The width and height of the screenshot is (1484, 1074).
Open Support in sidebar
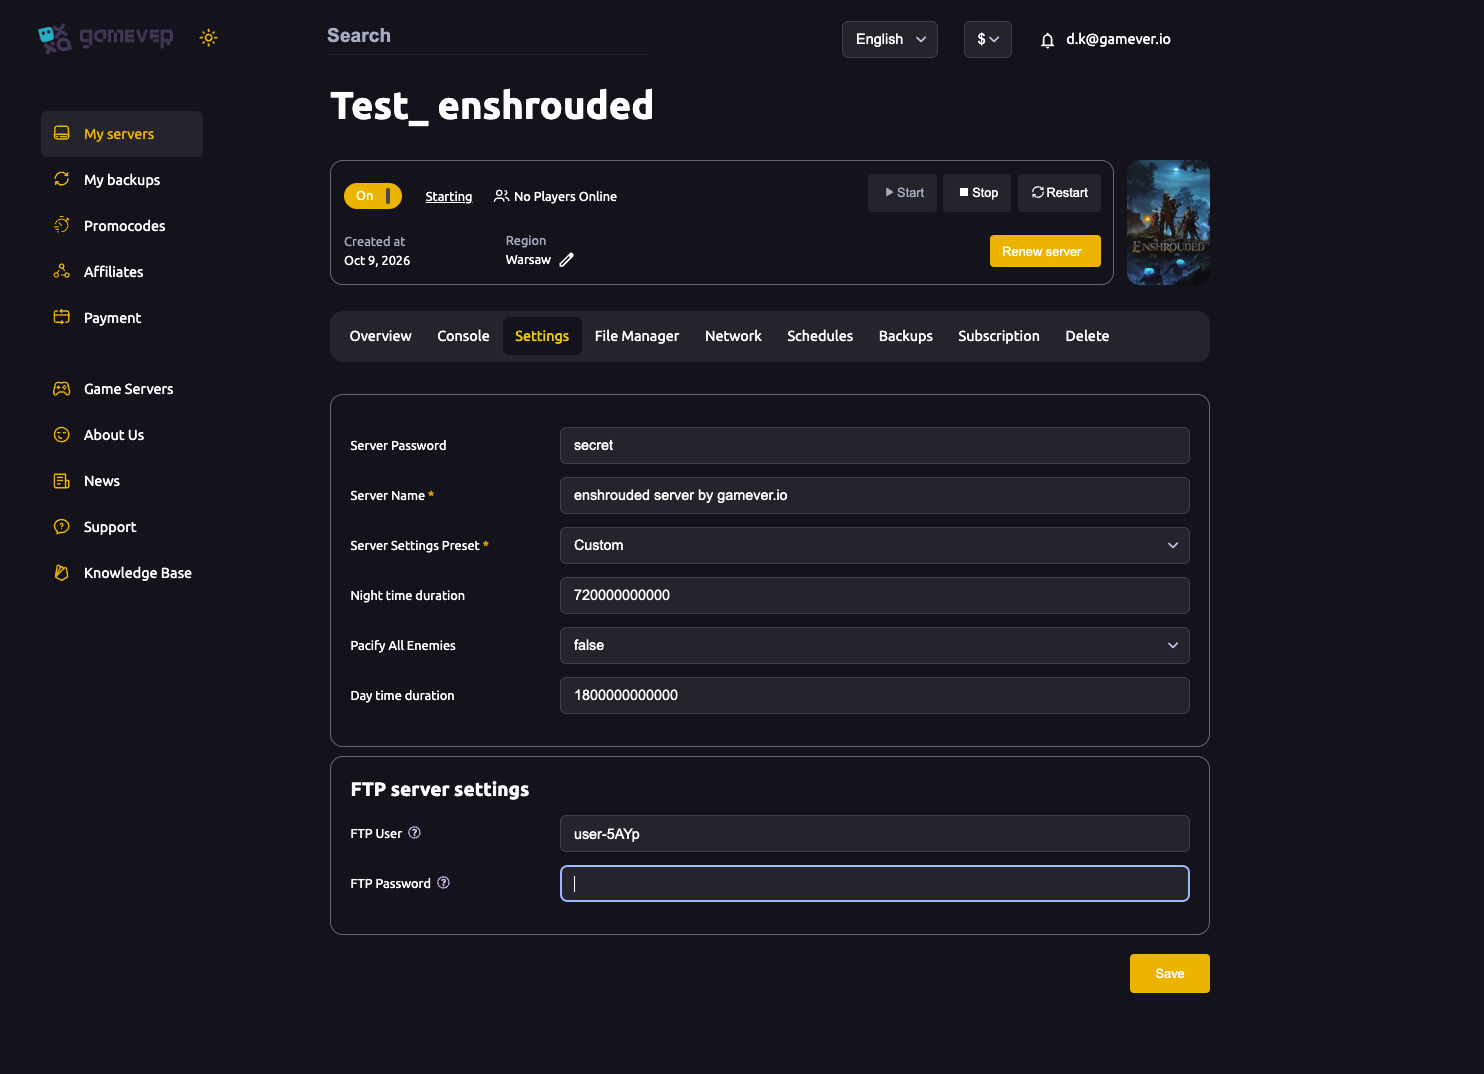[x=122, y=527]
